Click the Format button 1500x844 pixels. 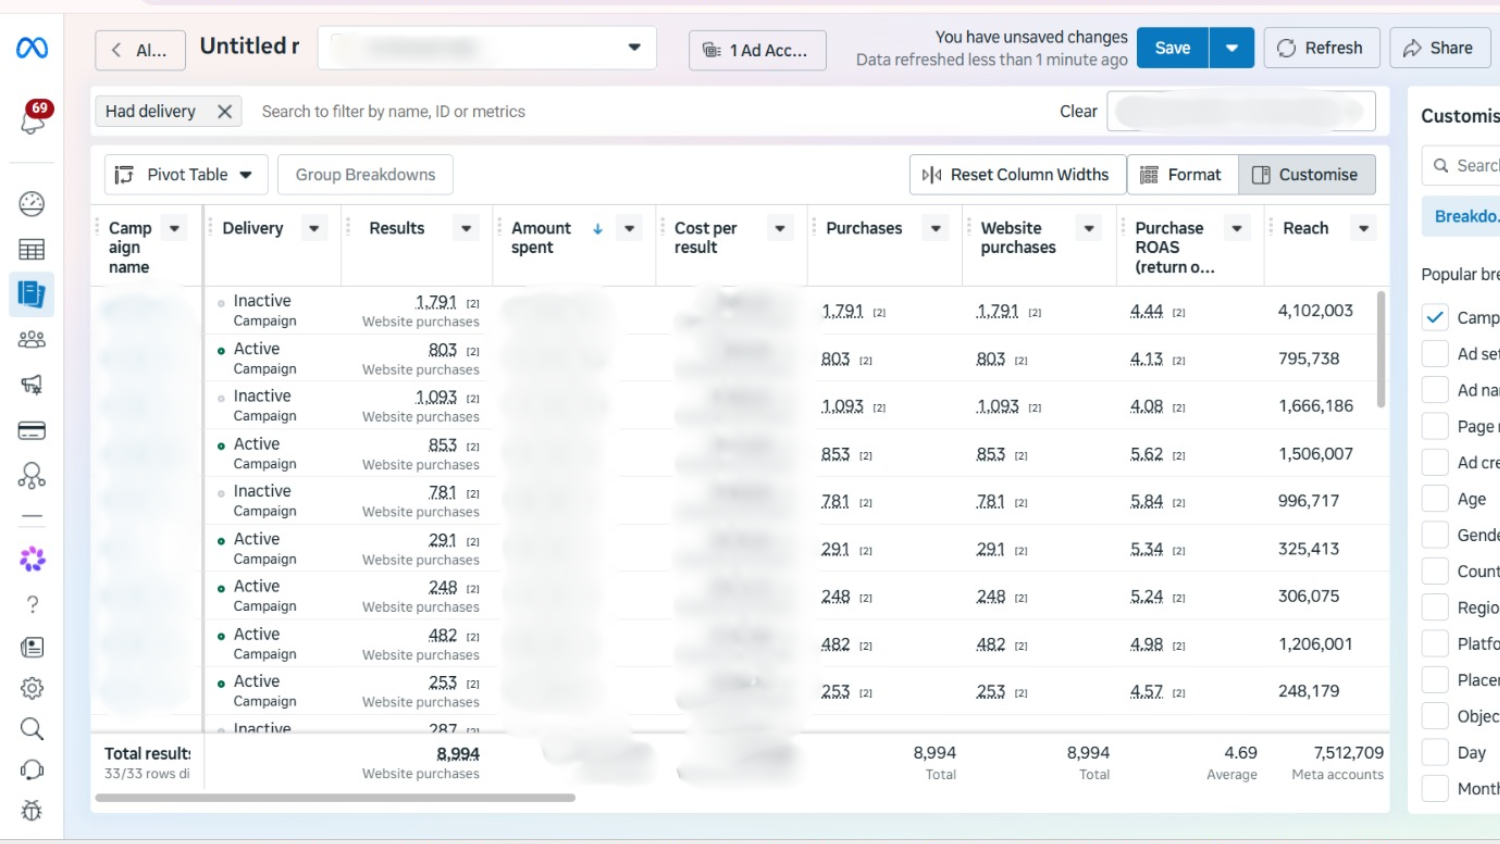(1182, 175)
